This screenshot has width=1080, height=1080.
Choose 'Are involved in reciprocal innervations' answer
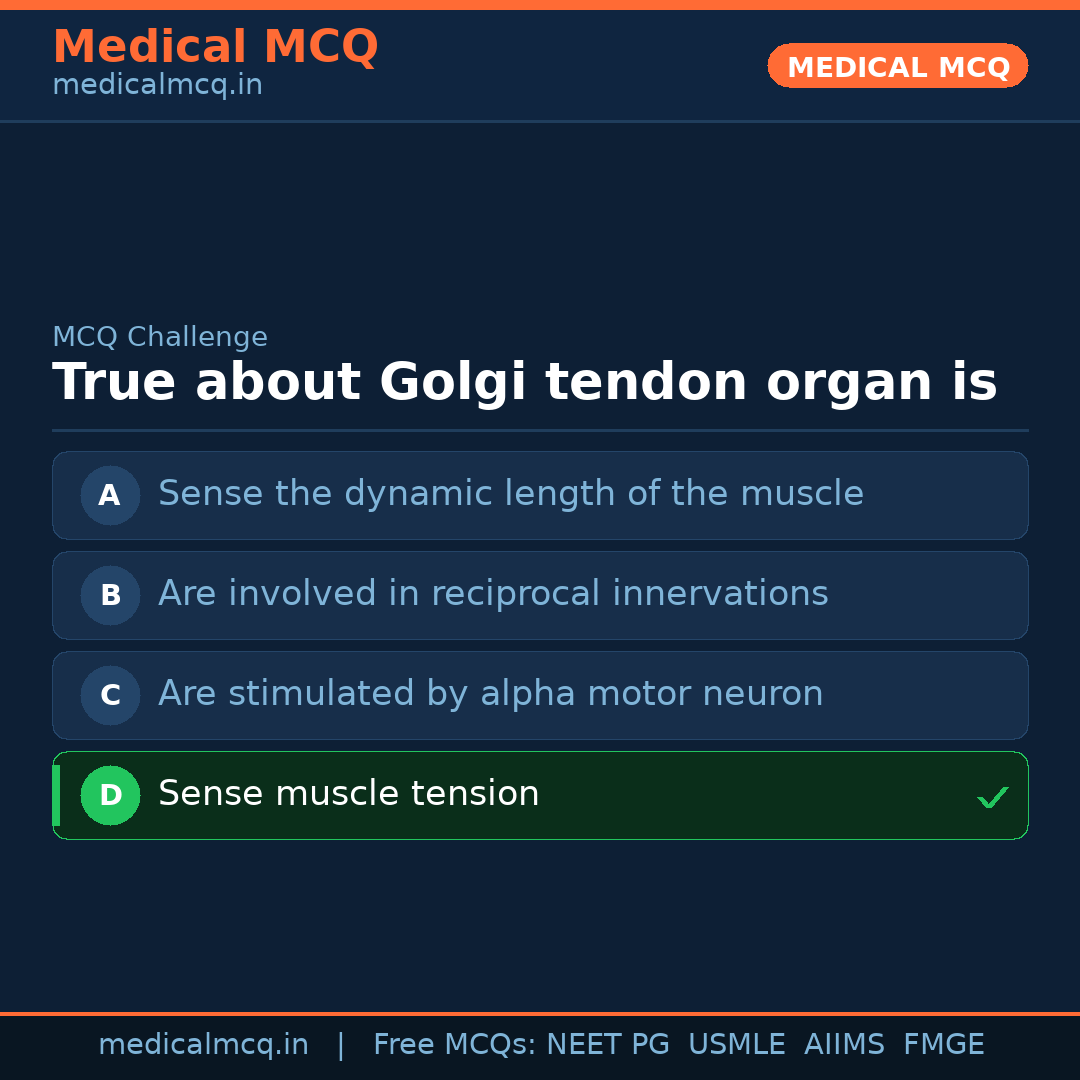[493, 594]
